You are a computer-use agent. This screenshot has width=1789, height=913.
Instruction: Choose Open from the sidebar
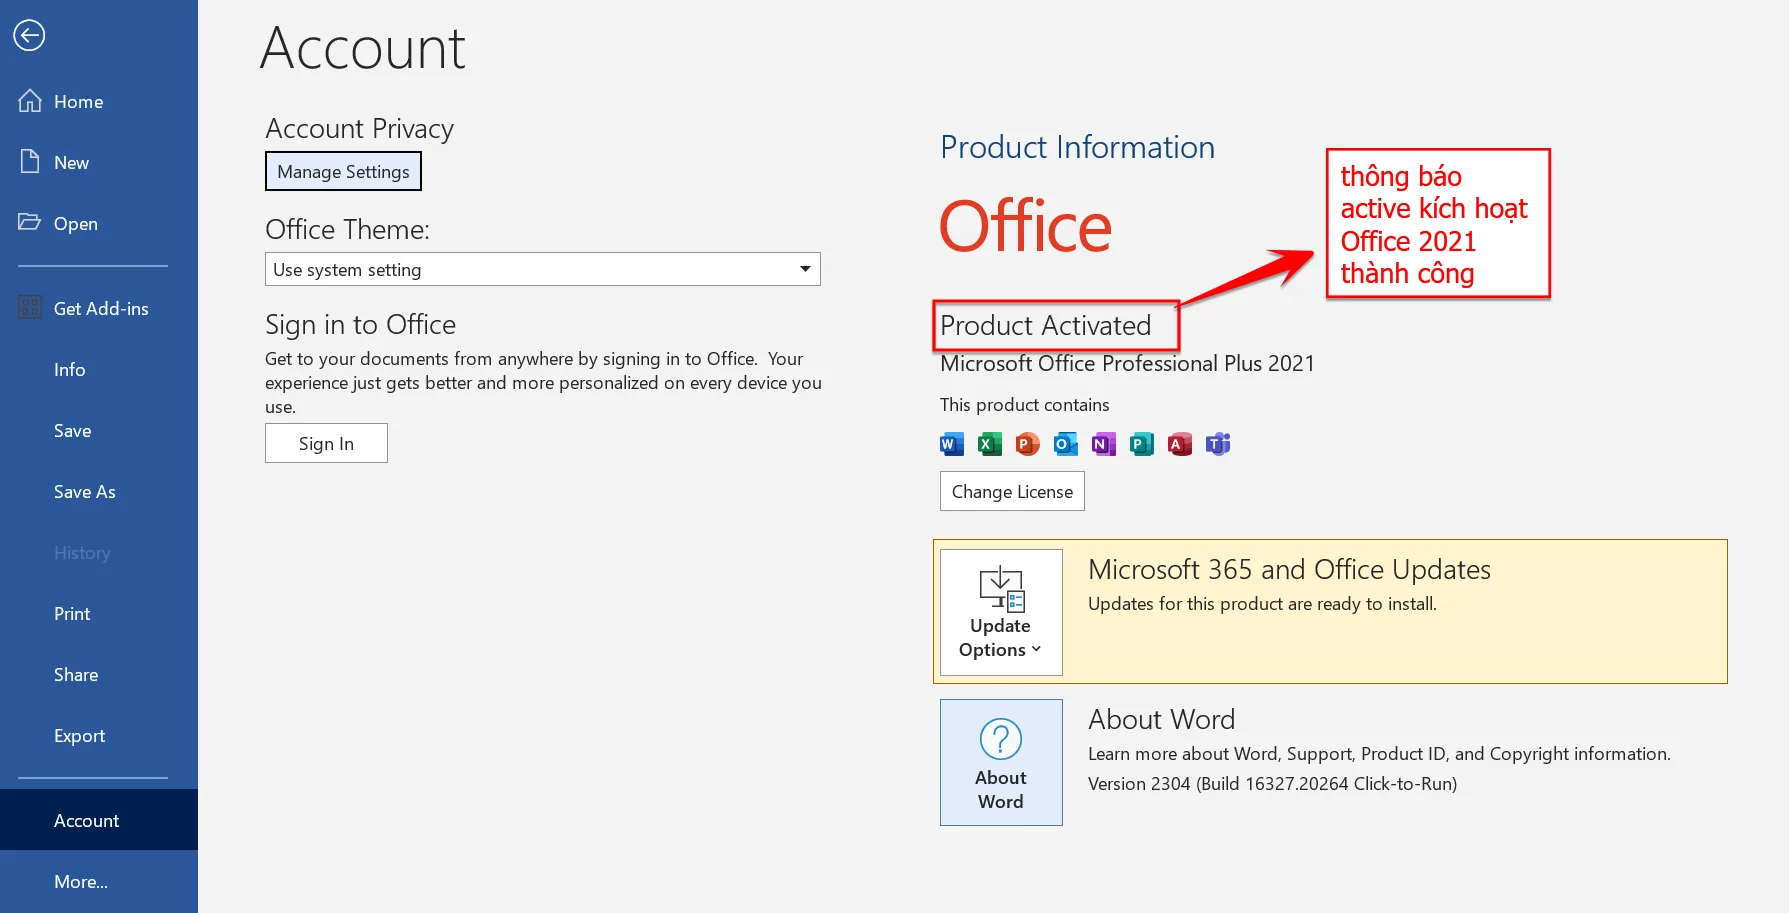(x=75, y=224)
